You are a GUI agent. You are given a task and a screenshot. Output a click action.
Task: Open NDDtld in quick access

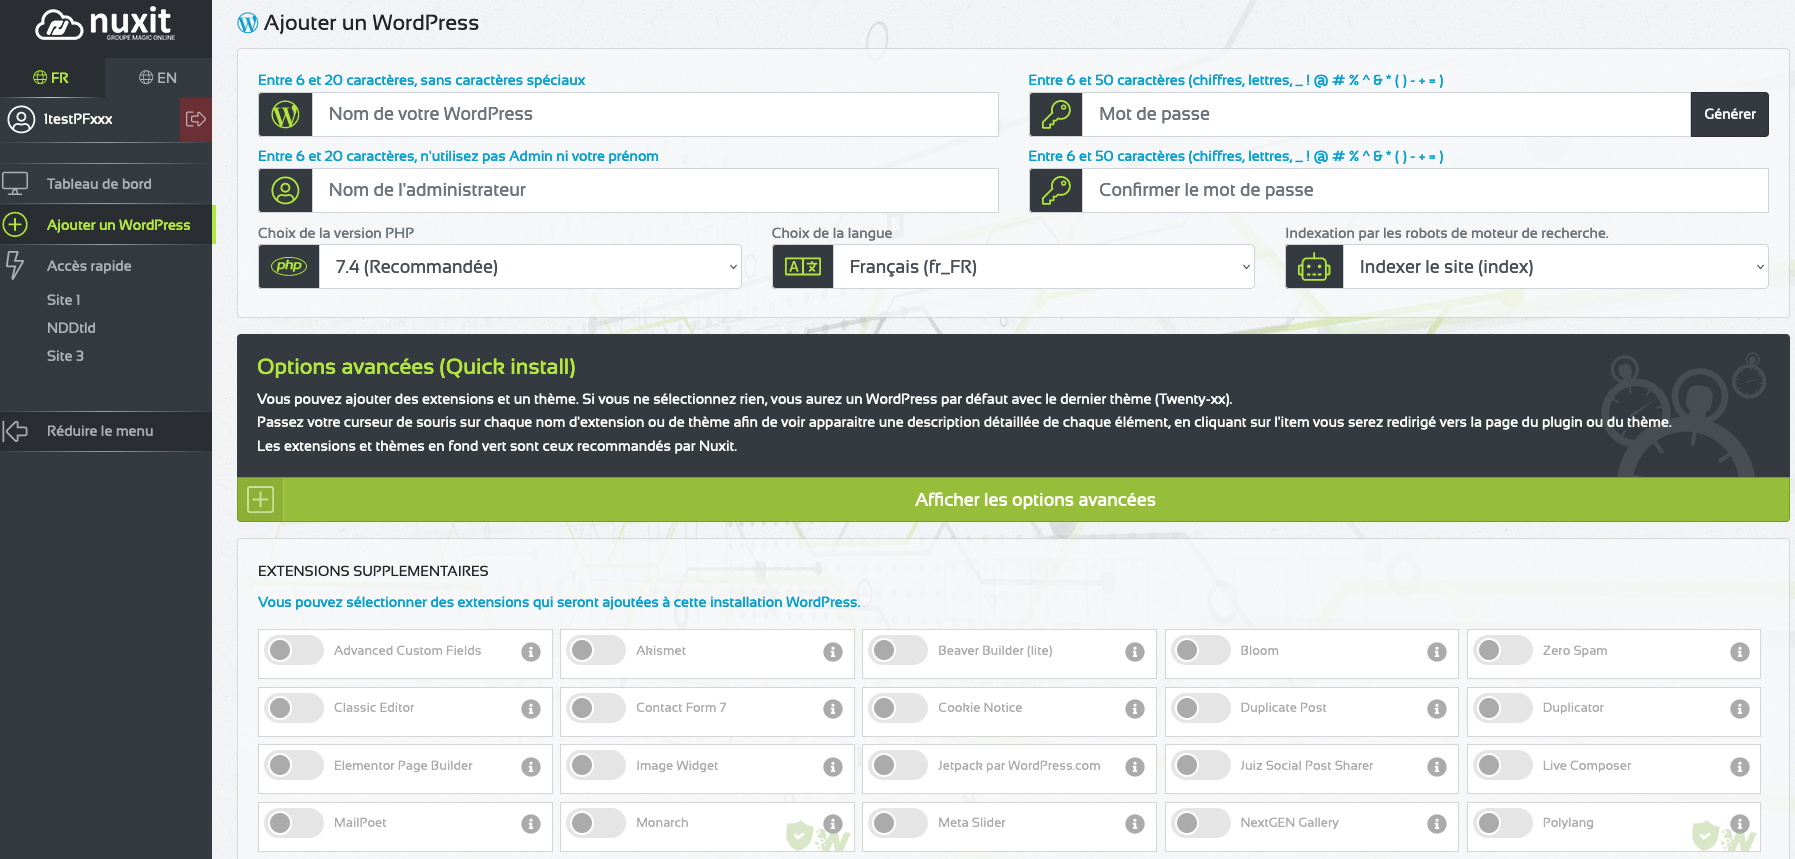71,328
